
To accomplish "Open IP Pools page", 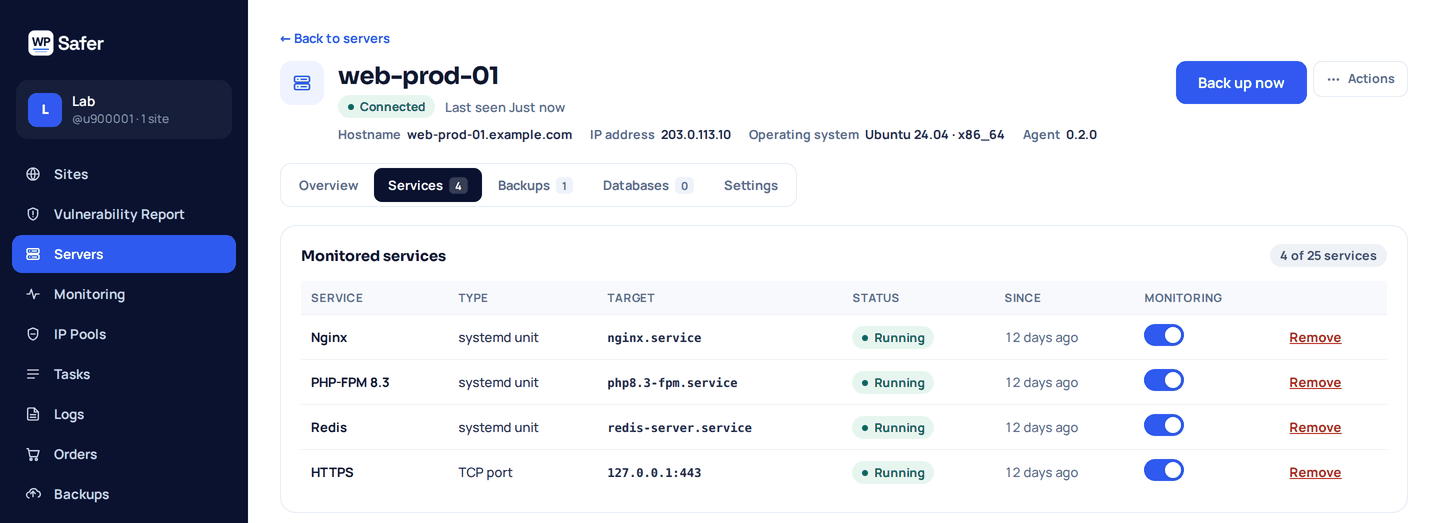I will pyautogui.click(x=124, y=334).
